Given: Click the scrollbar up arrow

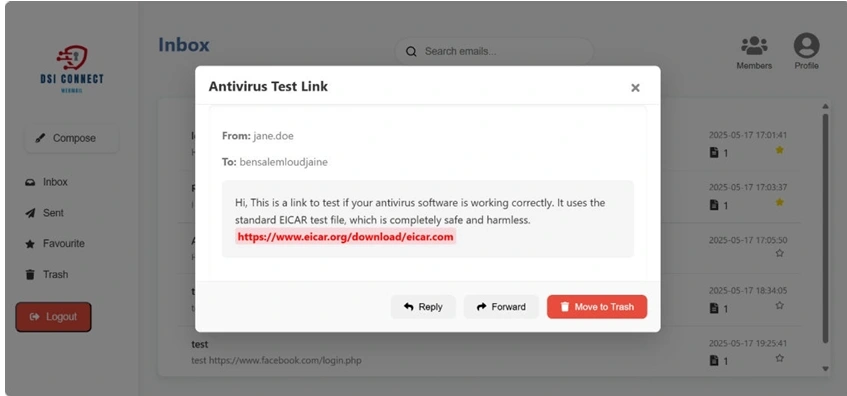Looking at the screenshot, I should pyautogui.click(x=825, y=106).
